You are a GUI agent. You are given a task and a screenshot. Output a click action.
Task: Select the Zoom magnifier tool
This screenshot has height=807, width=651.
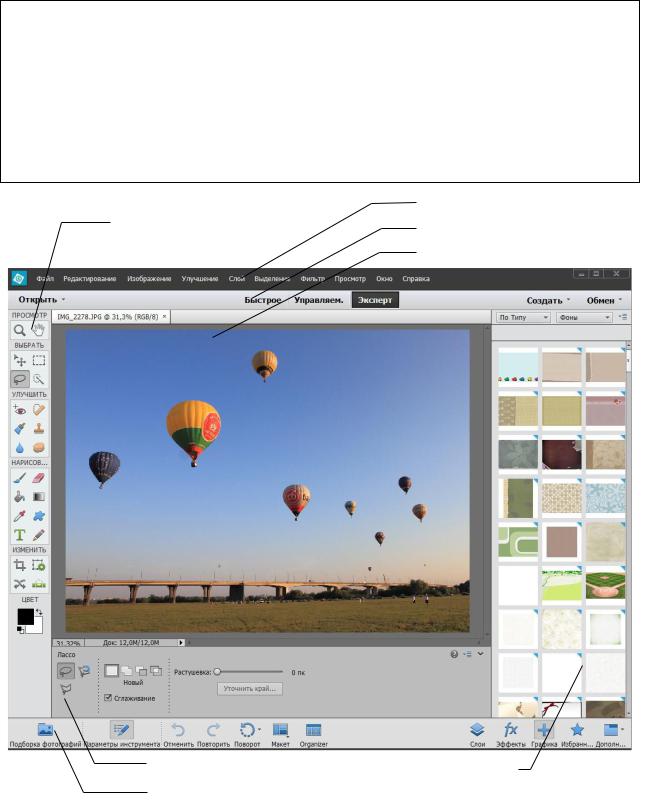[x=20, y=330]
